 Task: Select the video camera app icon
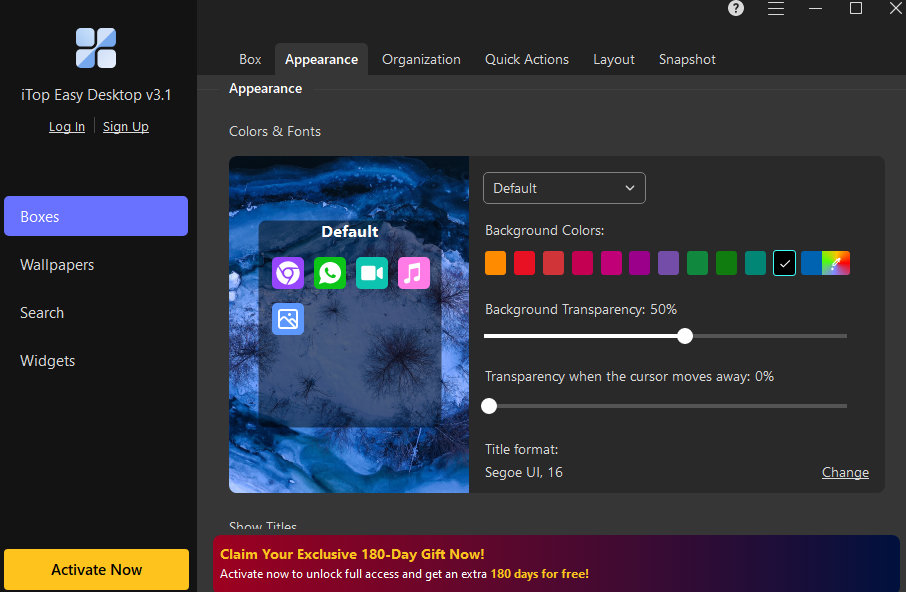(x=371, y=273)
